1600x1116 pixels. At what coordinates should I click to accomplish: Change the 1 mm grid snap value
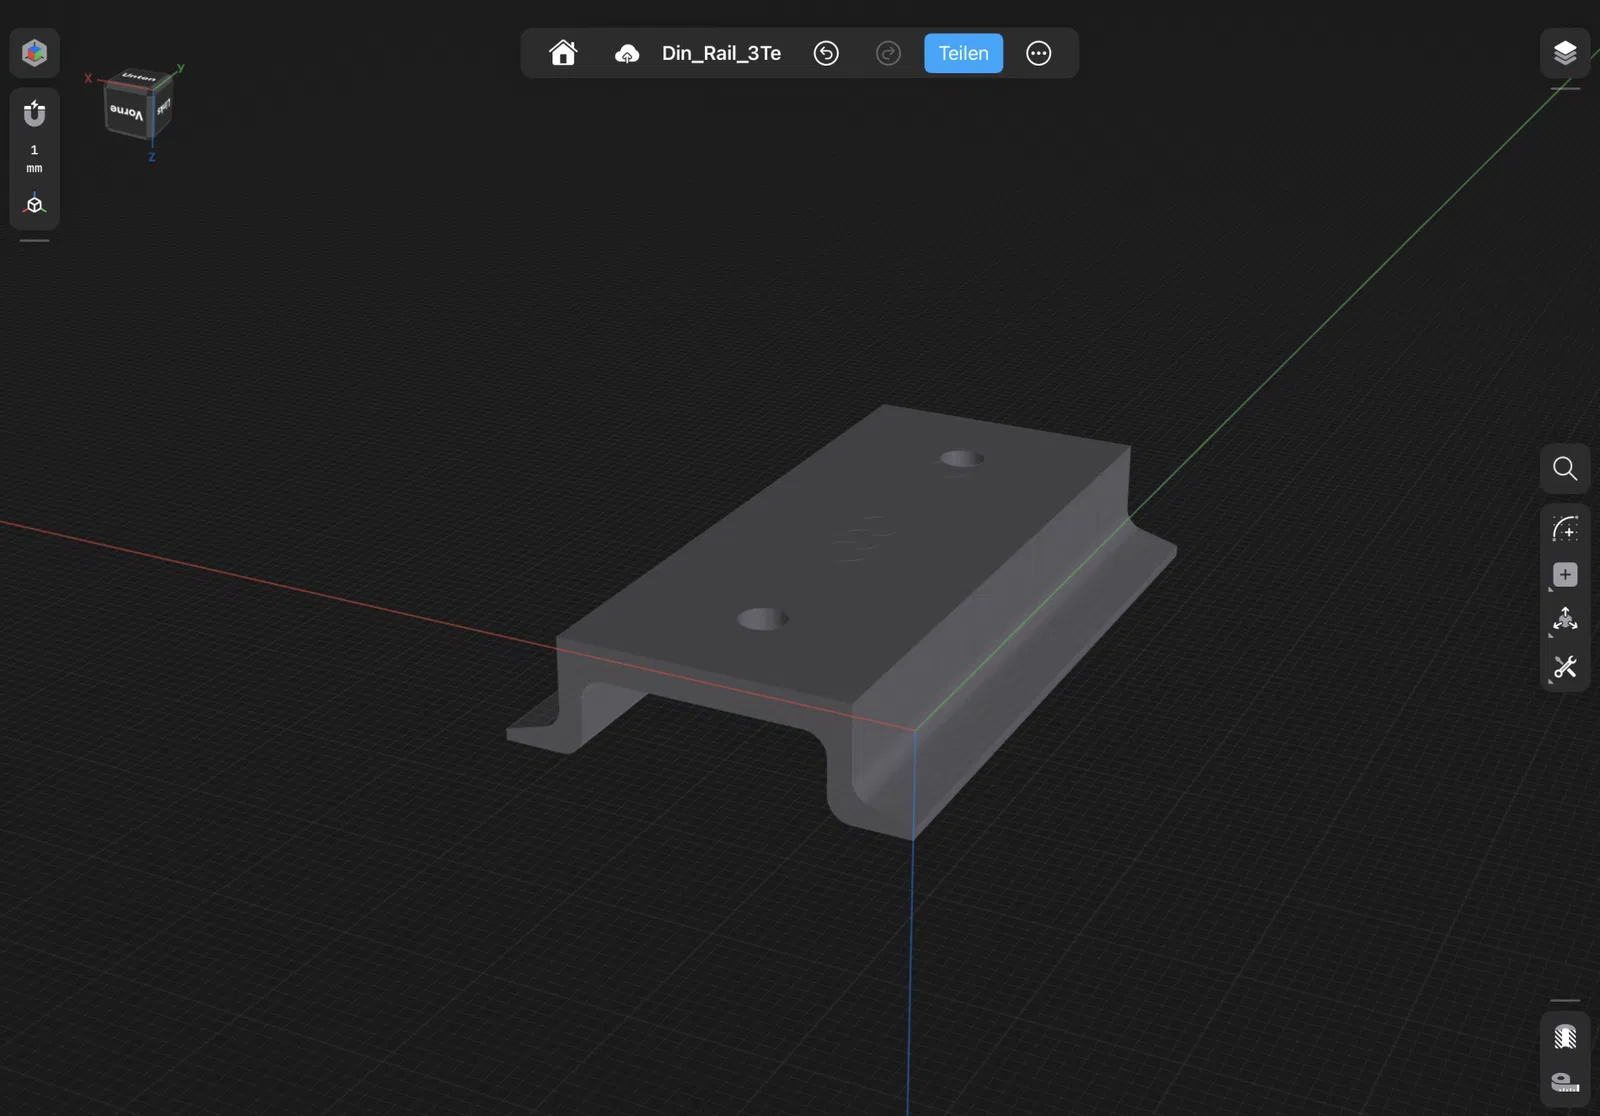click(x=34, y=158)
